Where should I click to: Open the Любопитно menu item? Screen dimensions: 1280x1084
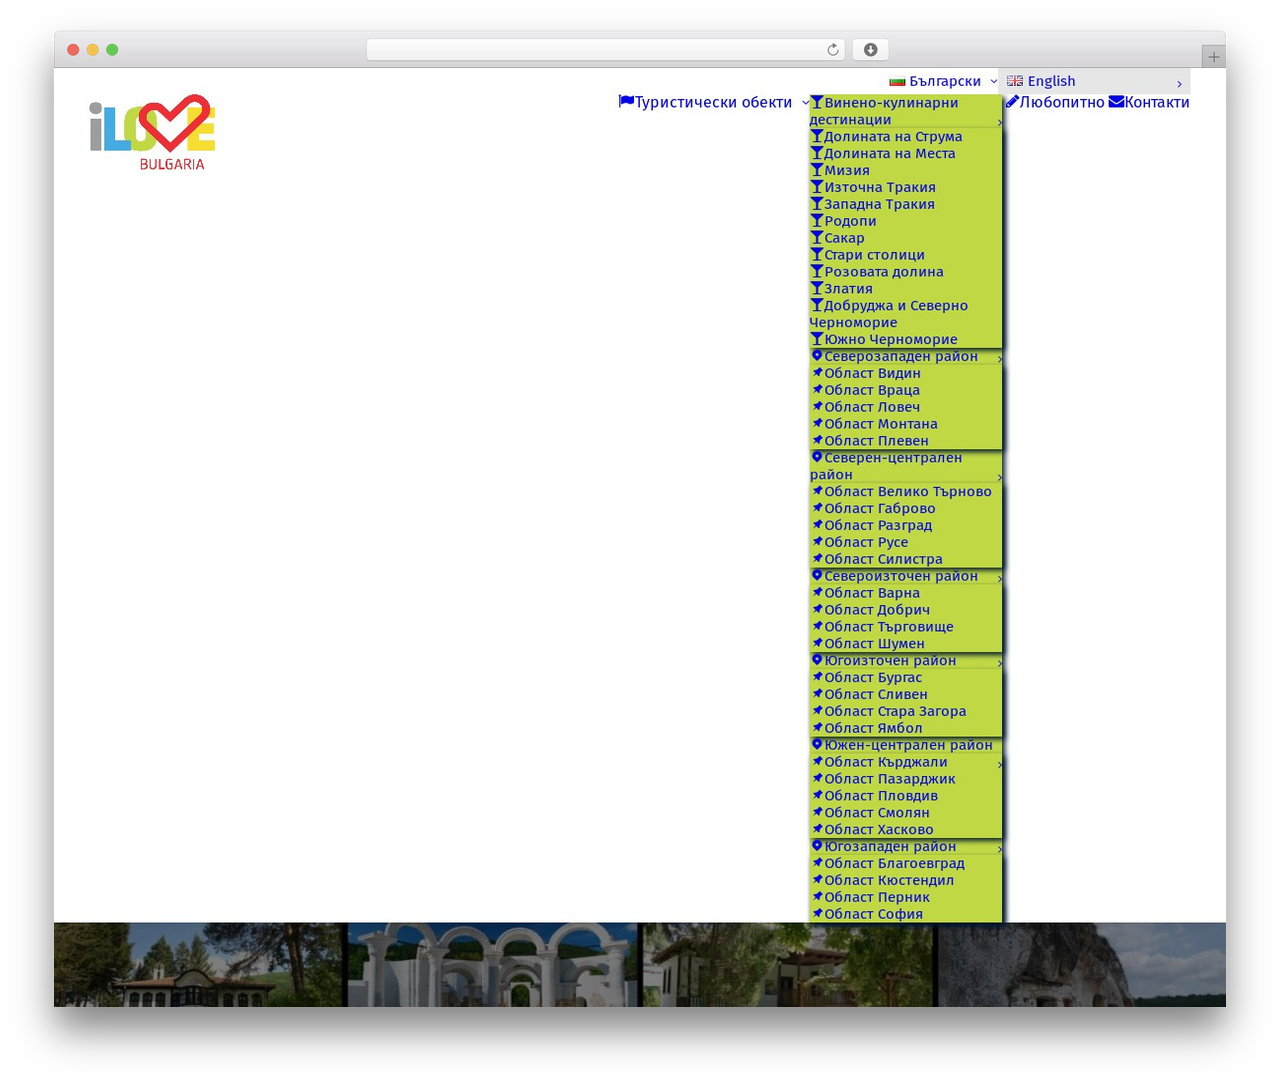tap(1062, 102)
